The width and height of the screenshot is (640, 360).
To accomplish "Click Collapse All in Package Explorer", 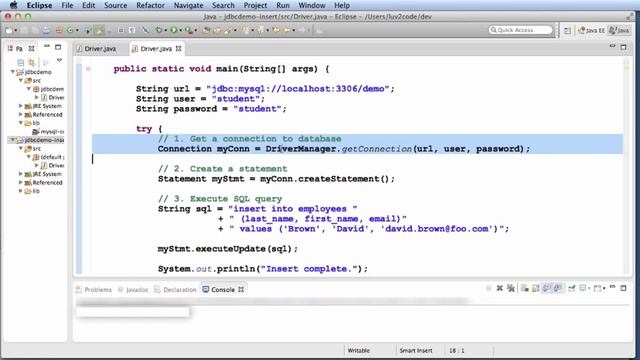I will 20,62.
